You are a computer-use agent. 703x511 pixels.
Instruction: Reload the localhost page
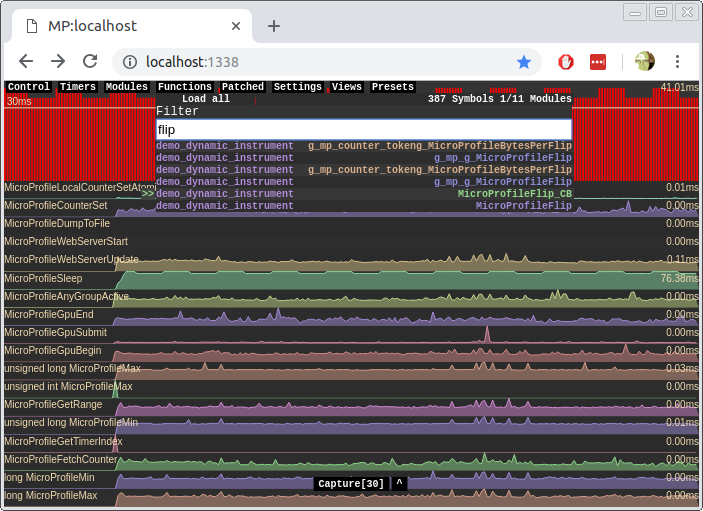90,62
